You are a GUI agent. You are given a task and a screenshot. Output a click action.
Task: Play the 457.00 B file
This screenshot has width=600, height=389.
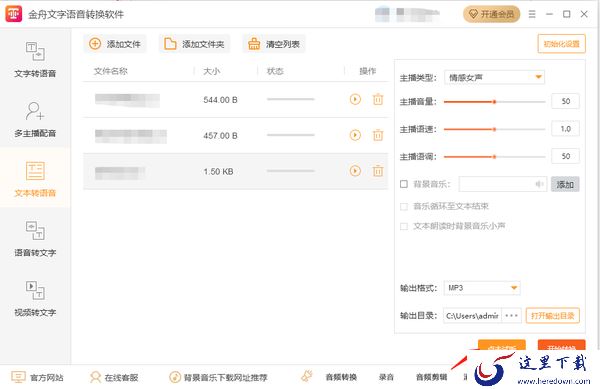pyautogui.click(x=355, y=135)
